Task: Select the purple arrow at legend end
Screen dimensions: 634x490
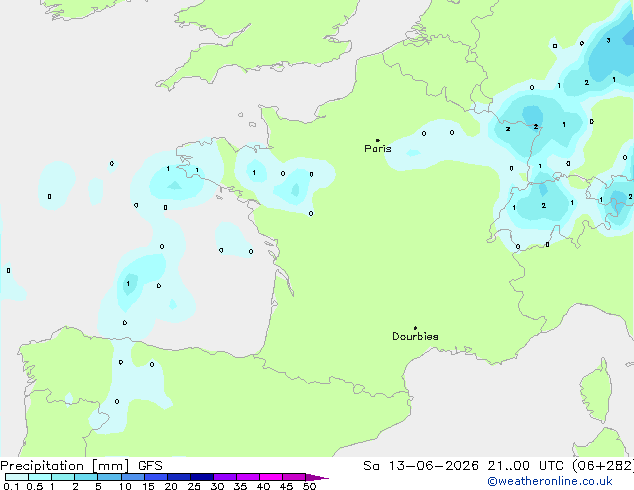Action: [x=317, y=477]
